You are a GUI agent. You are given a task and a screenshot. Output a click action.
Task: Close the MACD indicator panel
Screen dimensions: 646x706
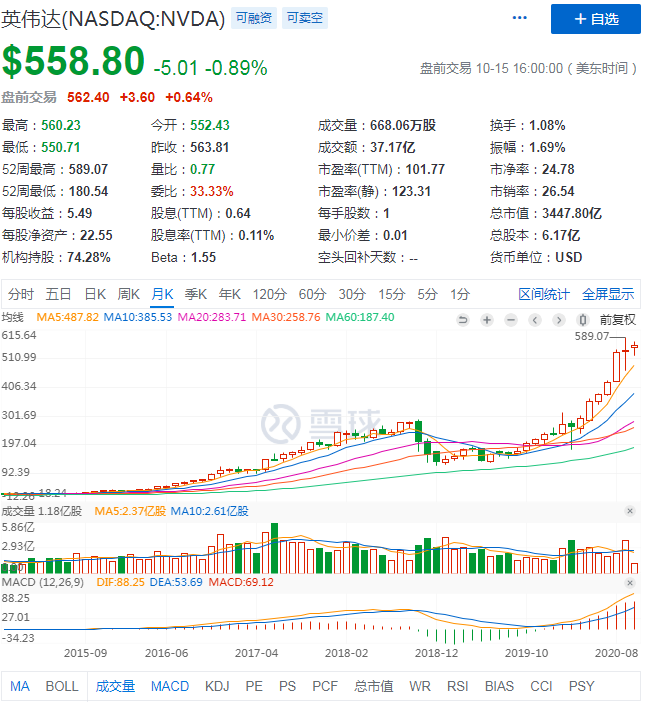point(630,582)
